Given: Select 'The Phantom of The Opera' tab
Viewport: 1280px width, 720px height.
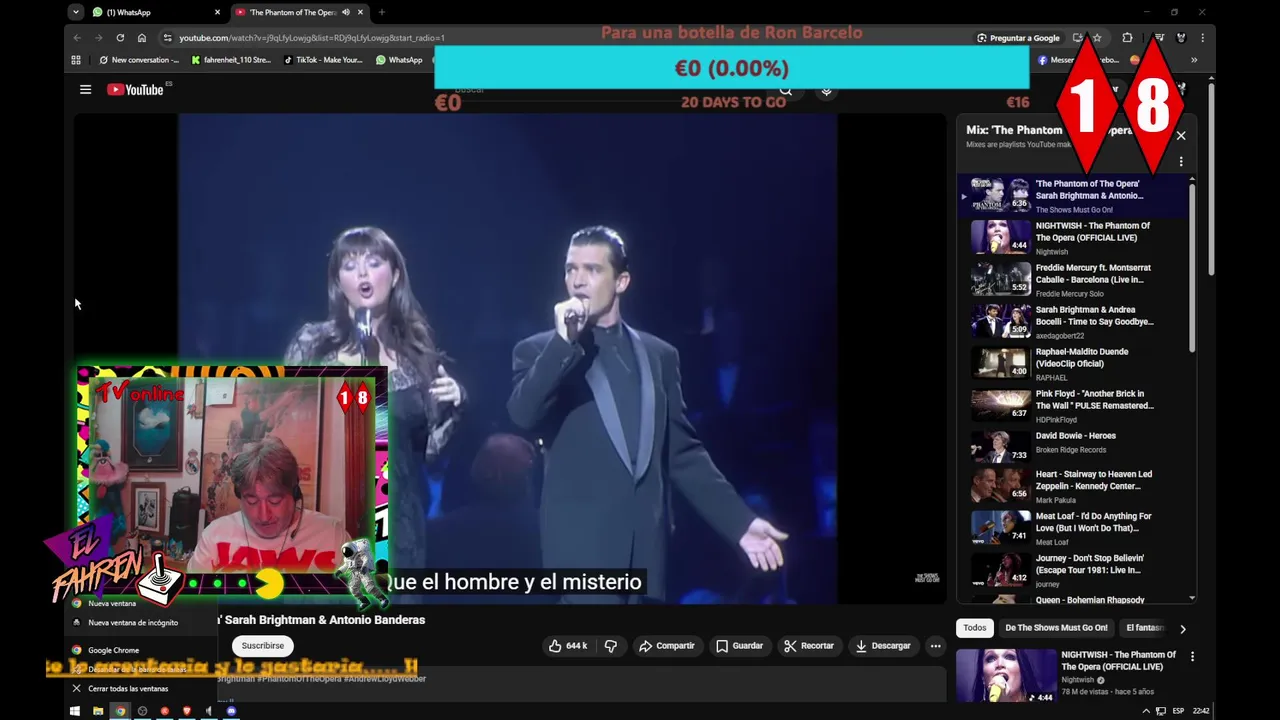Looking at the screenshot, I should 298,12.
